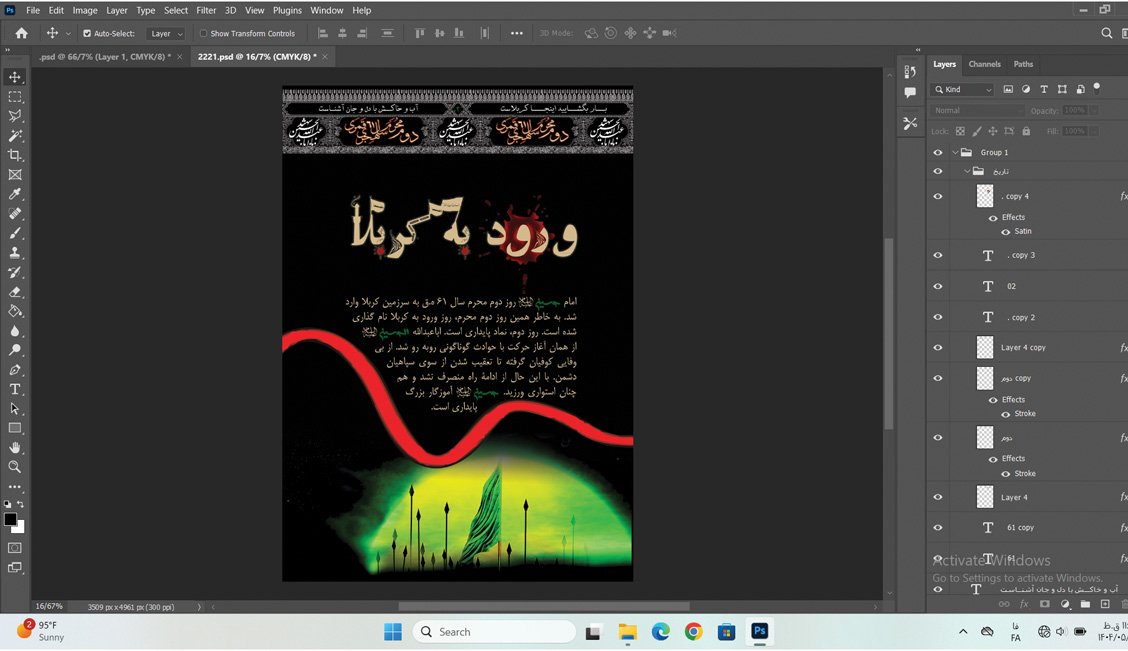This screenshot has width=1128, height=651.
Task: Select the Polygonal Lasso tool
Action: (14, 116)
